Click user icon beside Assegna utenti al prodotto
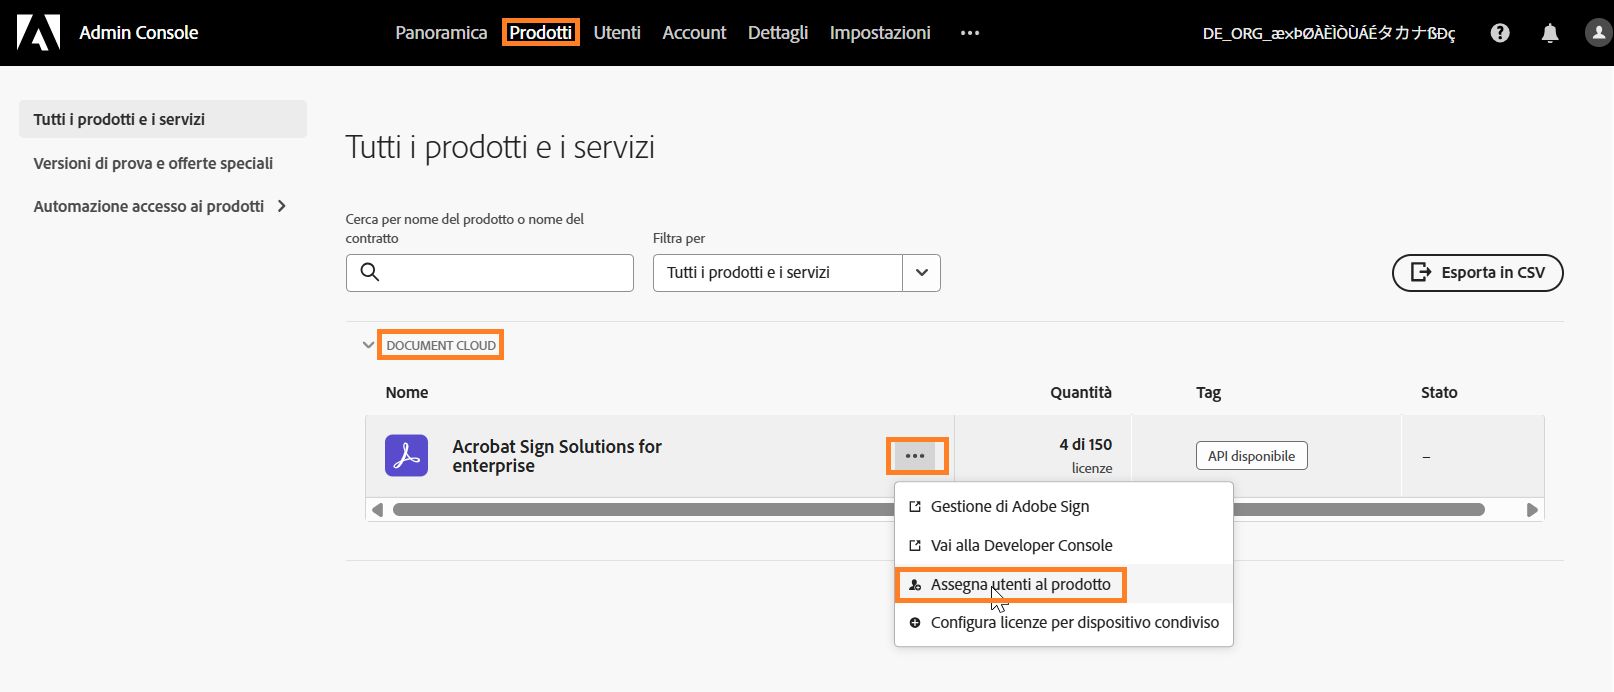The width and height of the screenshot is (1614, 692). tap(914, 585)
